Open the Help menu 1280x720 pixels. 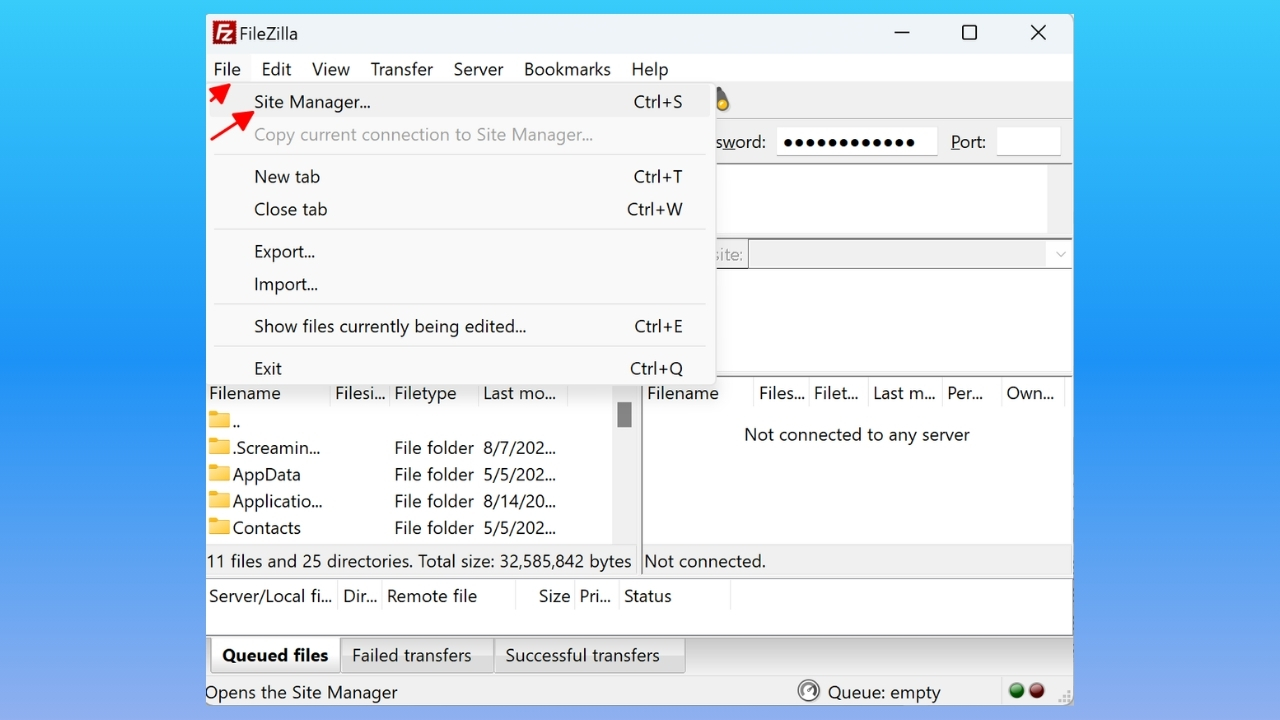(x=649, y=69)
